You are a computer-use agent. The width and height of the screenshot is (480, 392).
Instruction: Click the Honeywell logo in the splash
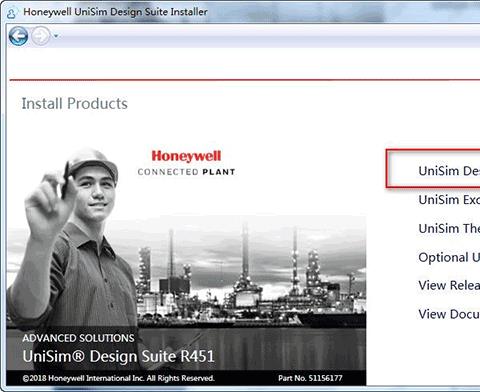(186, 156)
